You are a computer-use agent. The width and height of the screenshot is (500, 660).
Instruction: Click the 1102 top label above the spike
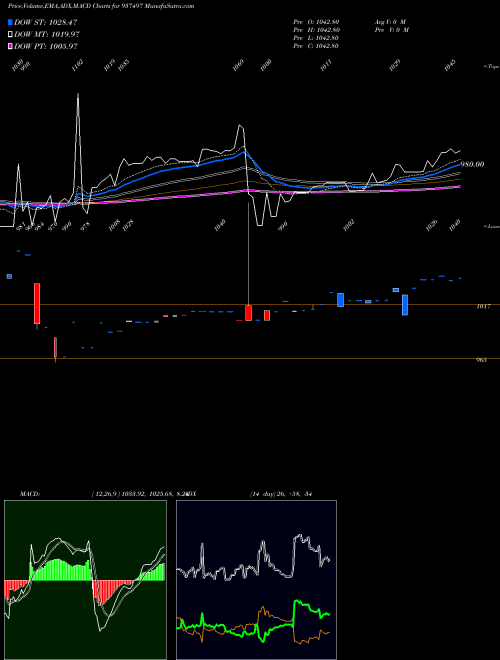[x=77, y=65]
